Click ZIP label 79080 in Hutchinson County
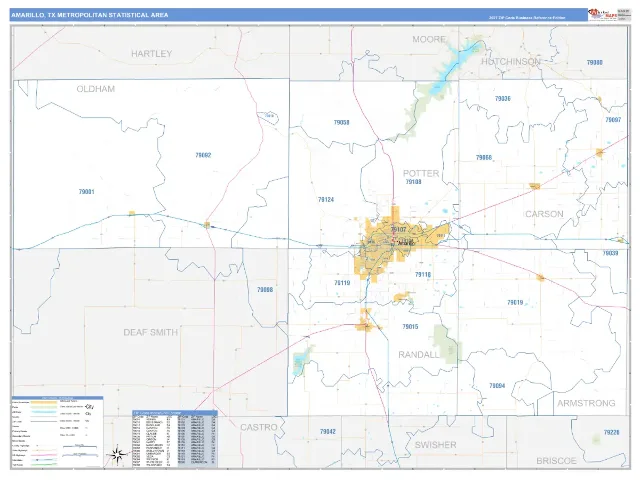The width and height of the screenshot is (640, 480). (x=595, y=62)
